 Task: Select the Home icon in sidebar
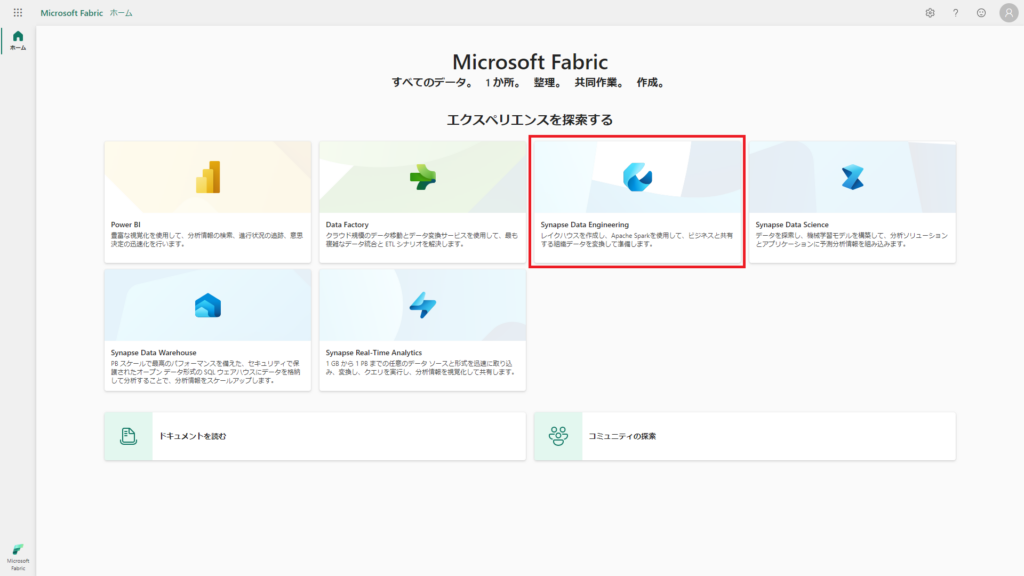point(18,40)
